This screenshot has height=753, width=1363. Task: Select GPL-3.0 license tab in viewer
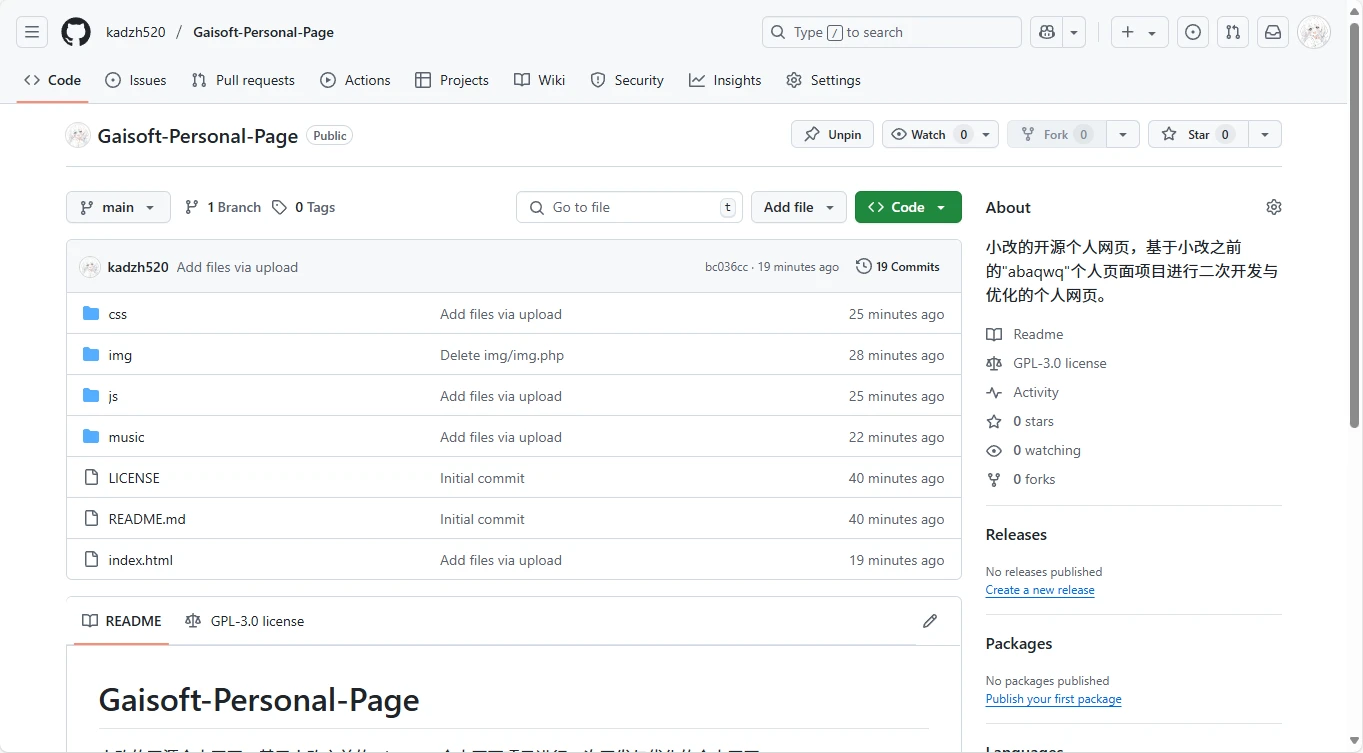245,621
